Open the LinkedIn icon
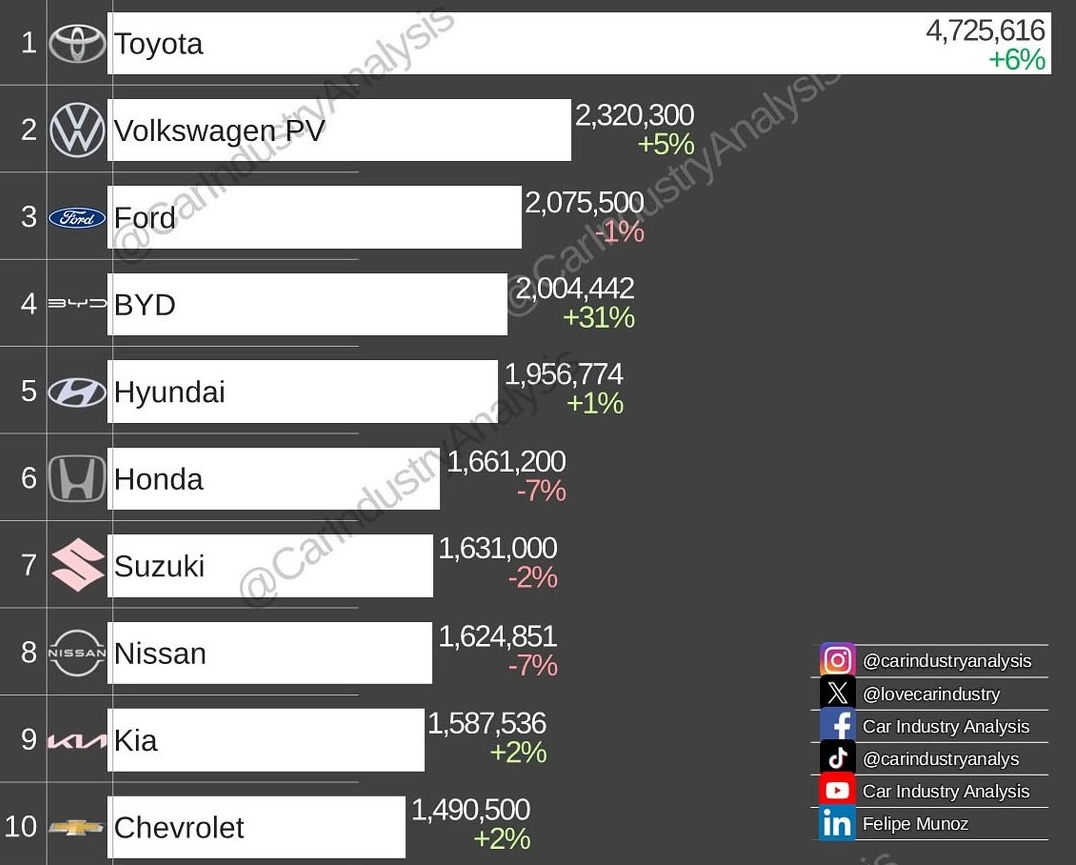The image size is (1076, 865). (x=837, y=824)
